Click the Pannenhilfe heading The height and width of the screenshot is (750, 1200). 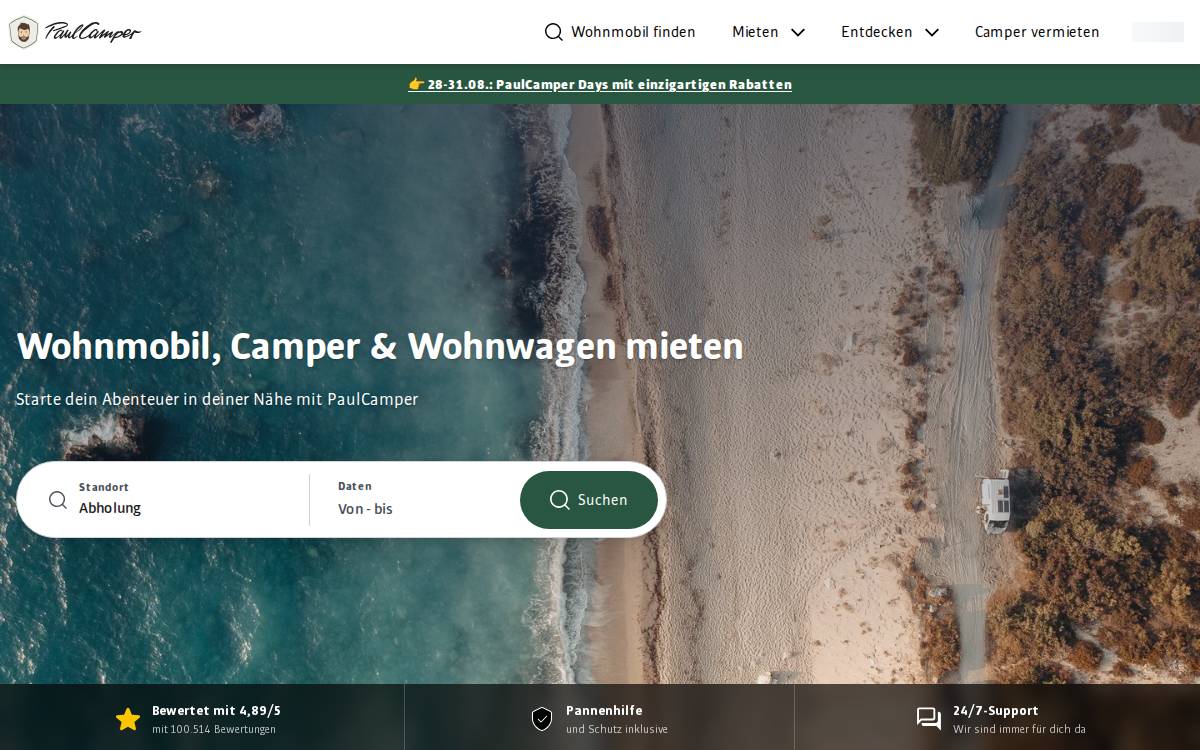tap(604, 711)
